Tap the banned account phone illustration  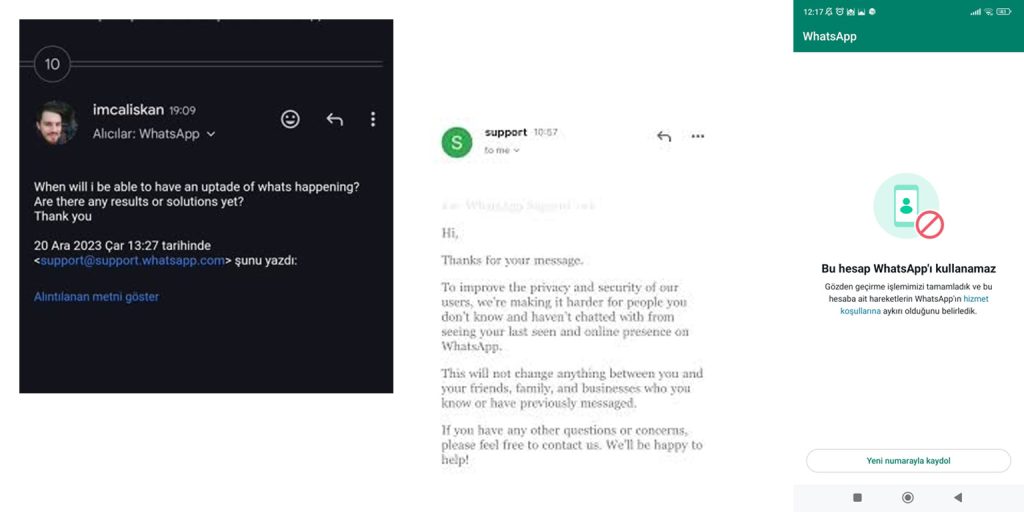click(907, 207)
